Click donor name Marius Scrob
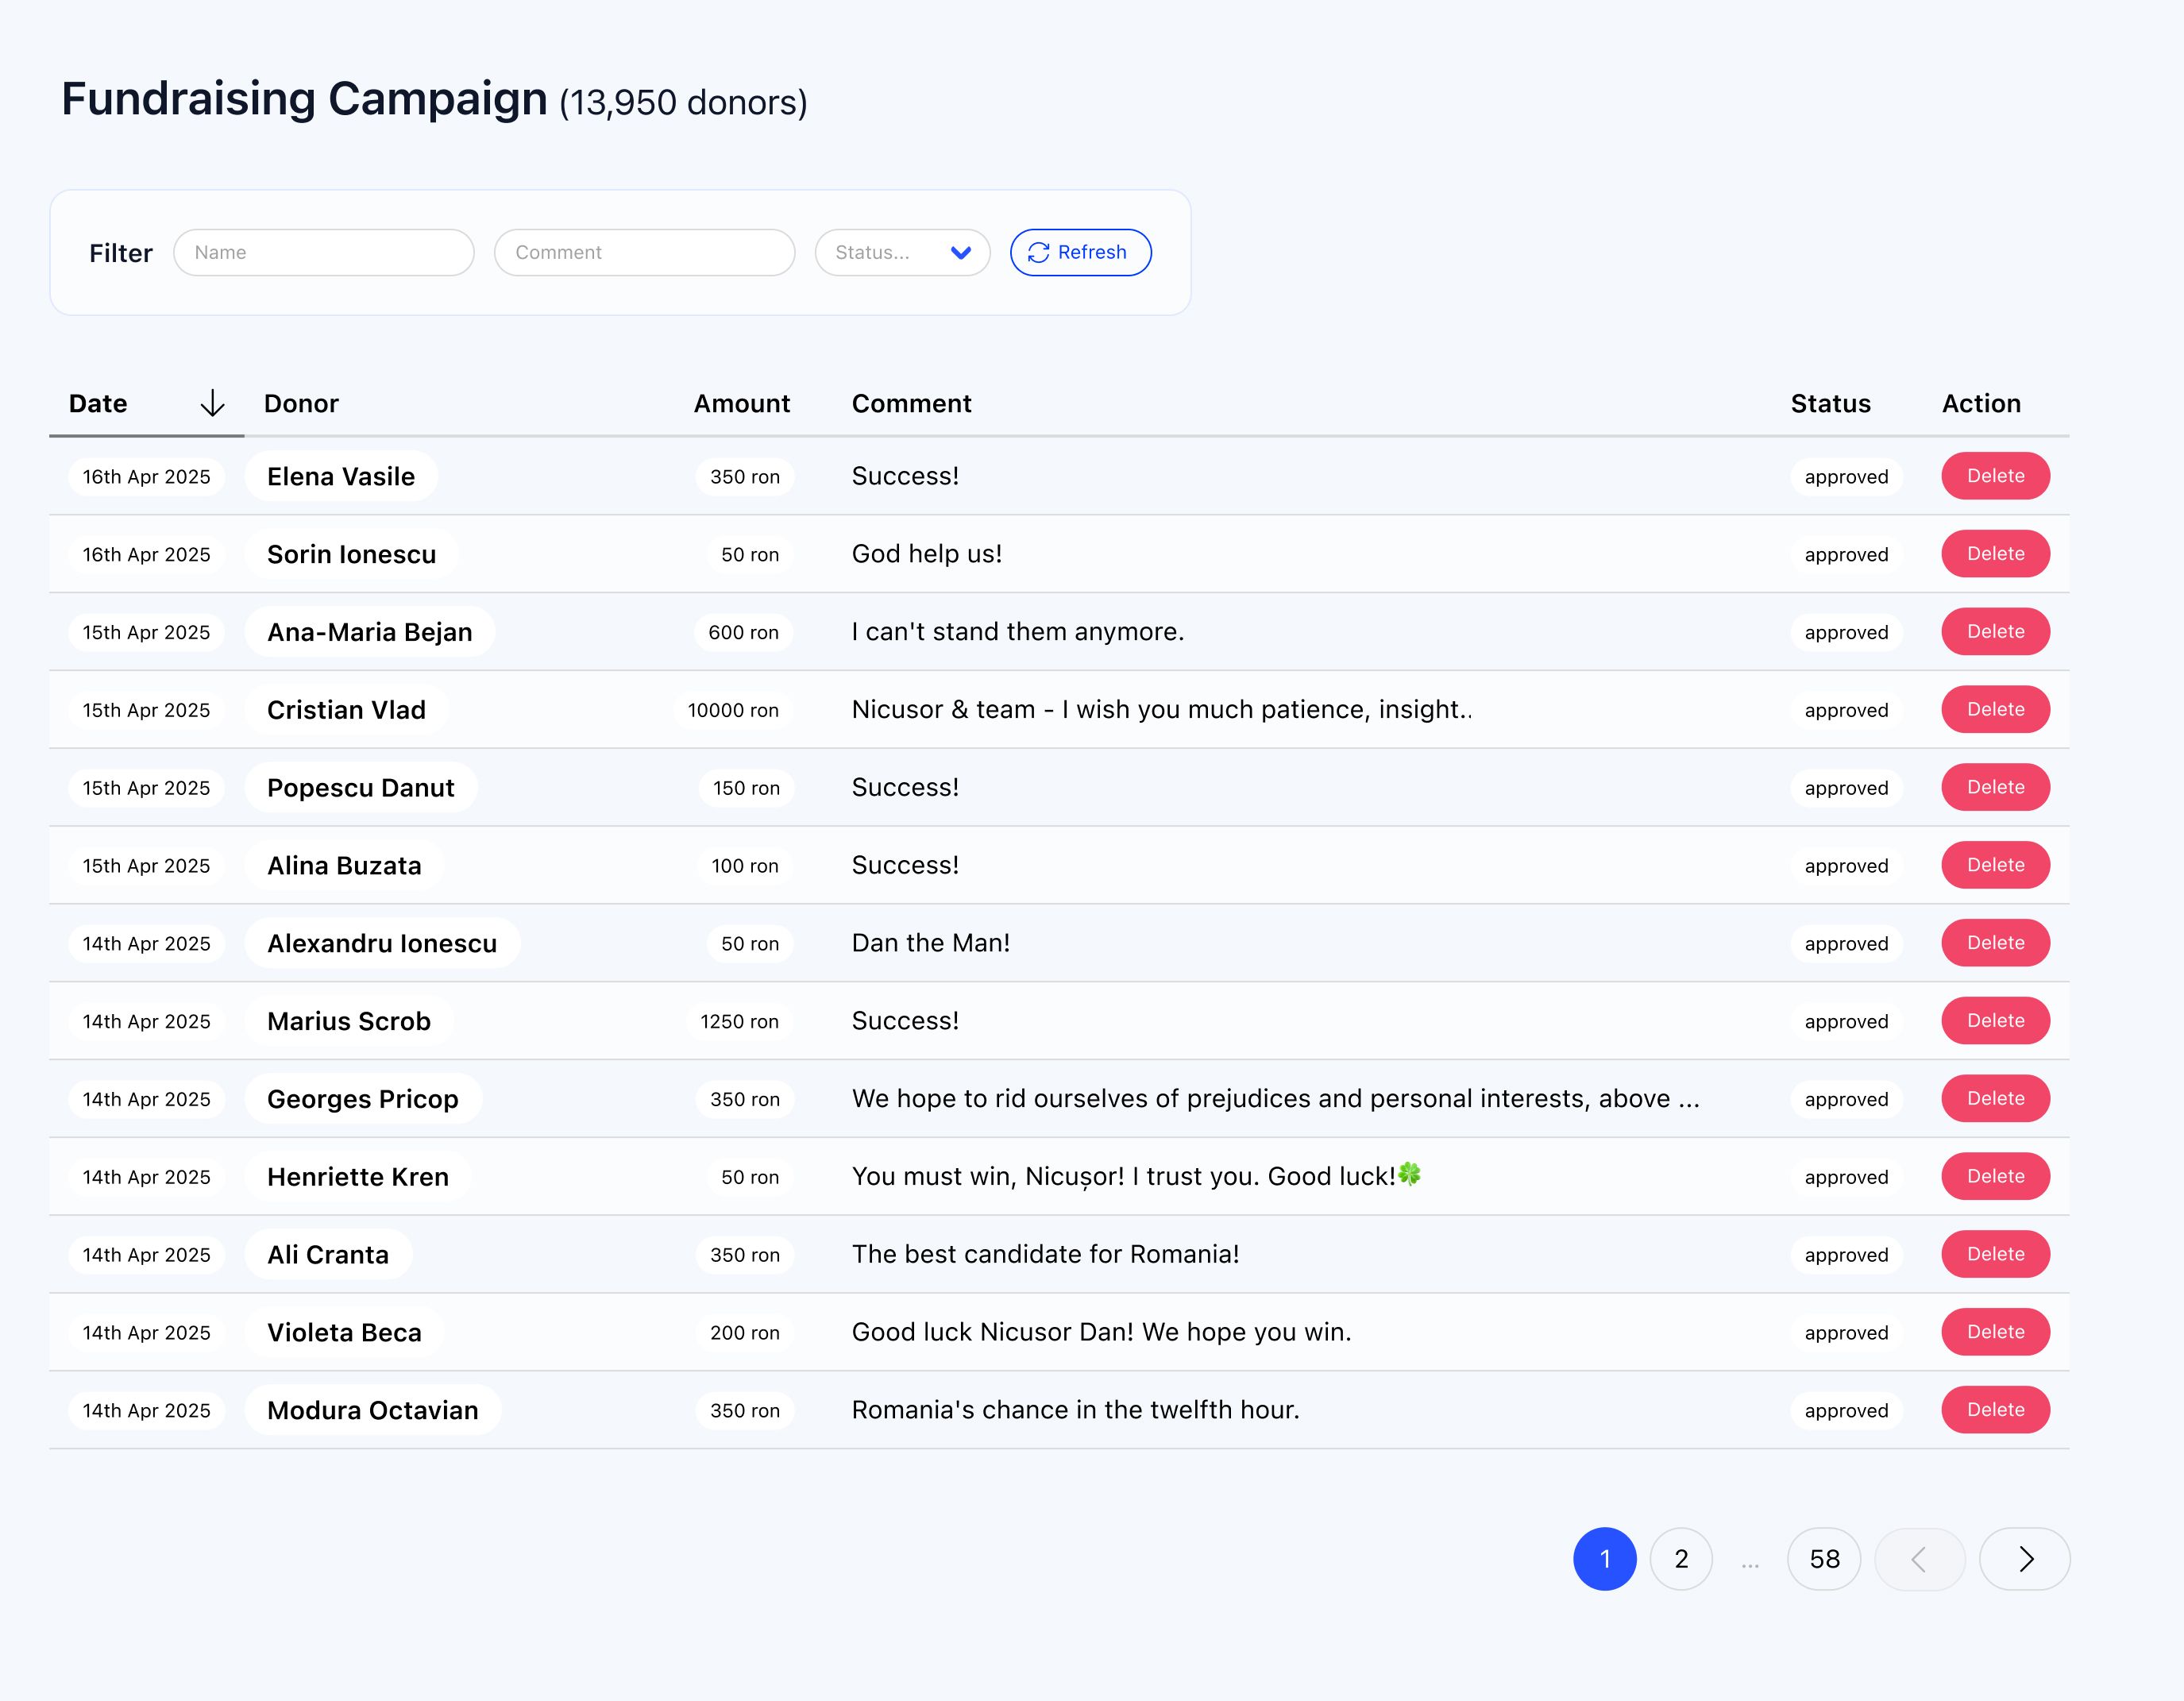 (348, 1021)
